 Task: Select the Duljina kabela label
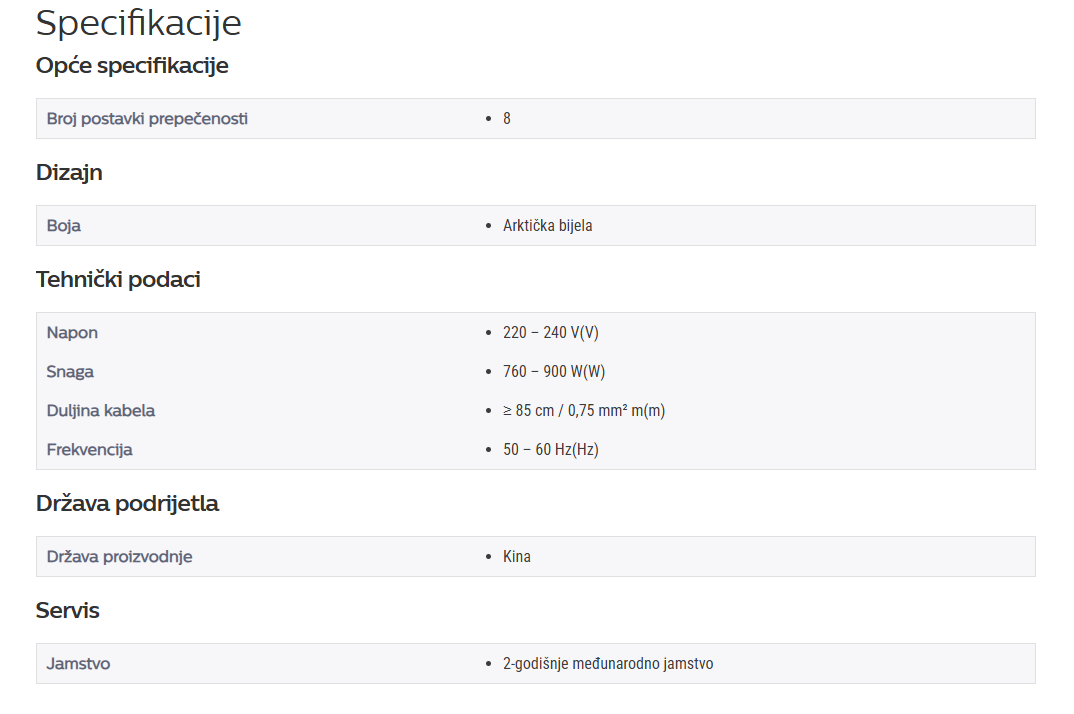click(x=101, y=410)
